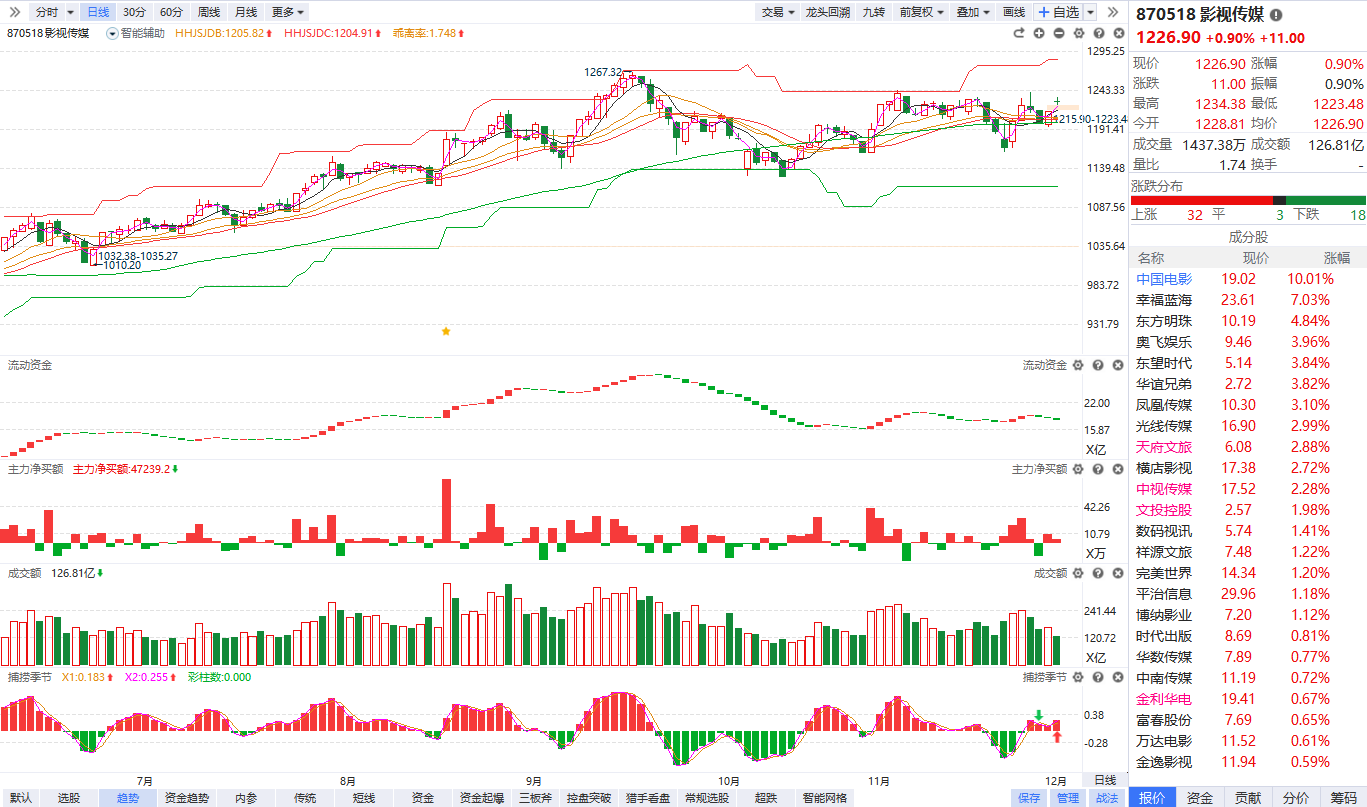Zoom out the main K-line chart
This screenshot has height=807, width=1367.
coord(1058,33)
